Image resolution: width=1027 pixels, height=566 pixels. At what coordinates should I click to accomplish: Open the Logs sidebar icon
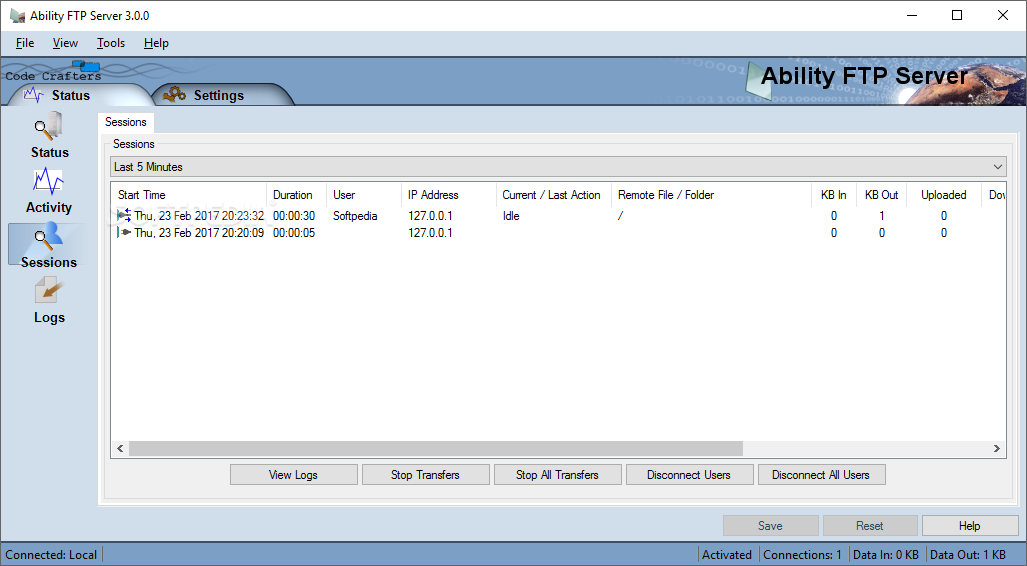(x=49, y=301)
